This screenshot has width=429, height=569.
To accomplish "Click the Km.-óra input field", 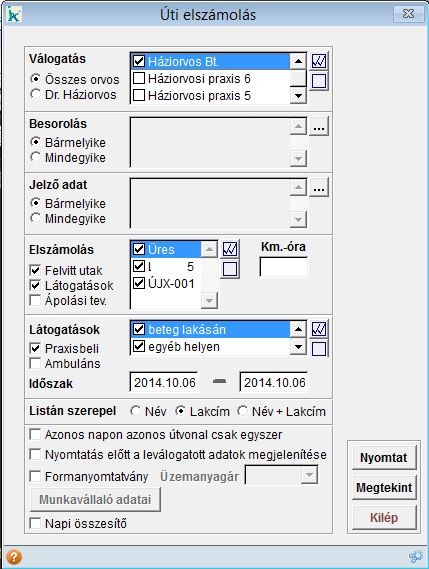I will [283, 267].
